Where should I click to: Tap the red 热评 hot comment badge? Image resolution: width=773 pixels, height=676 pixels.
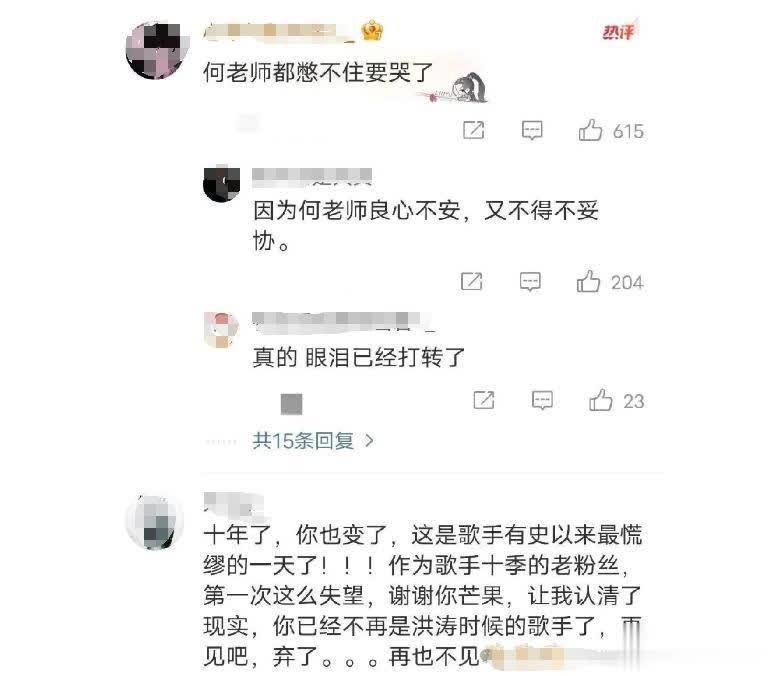[618, 33]
